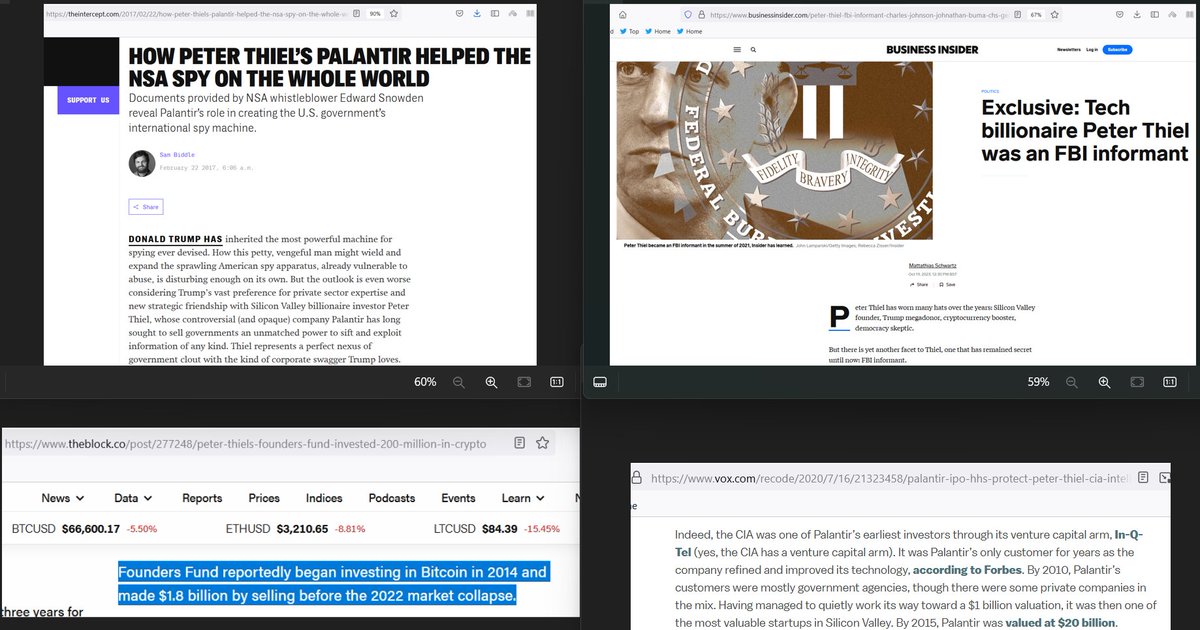The image size is (1200, 630).
Task: Select the fullscreen view icon in the viewer toolbar
Action: coord(524,381)
